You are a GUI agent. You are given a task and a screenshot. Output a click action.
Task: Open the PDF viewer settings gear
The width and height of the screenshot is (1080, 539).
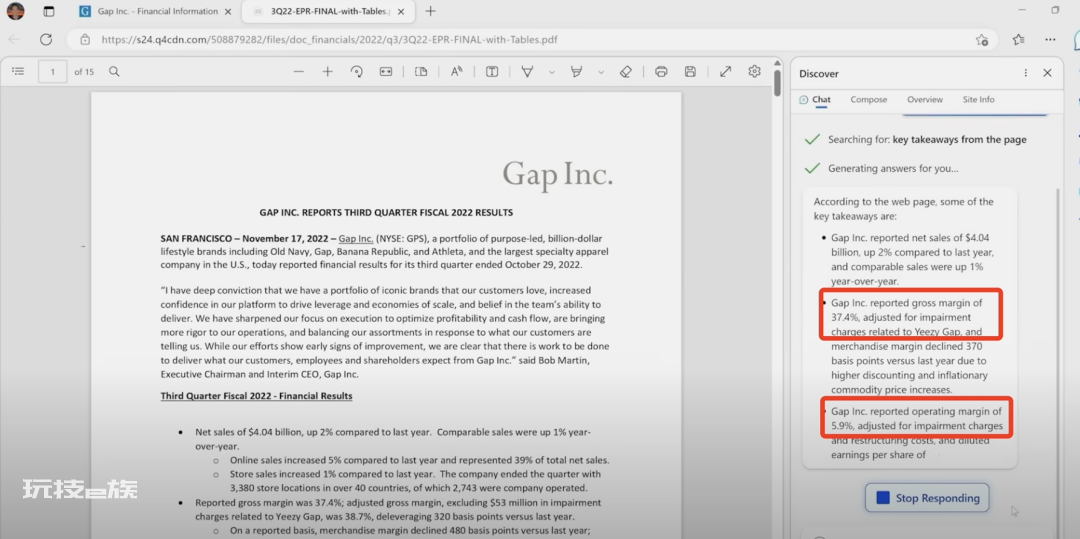click(x=754, y=72)
